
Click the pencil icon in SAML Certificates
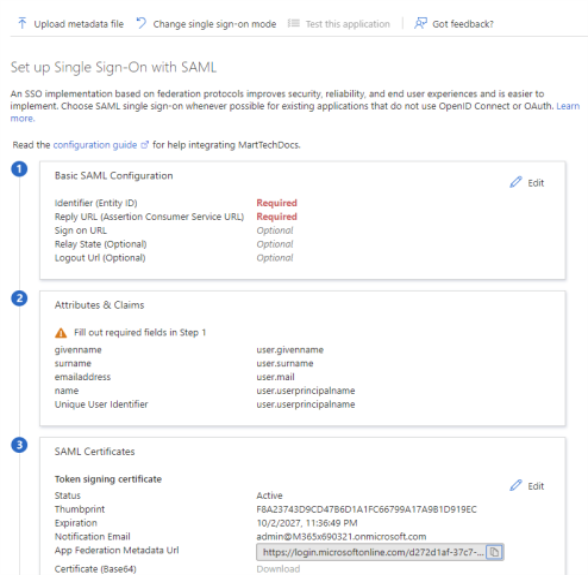516,485
